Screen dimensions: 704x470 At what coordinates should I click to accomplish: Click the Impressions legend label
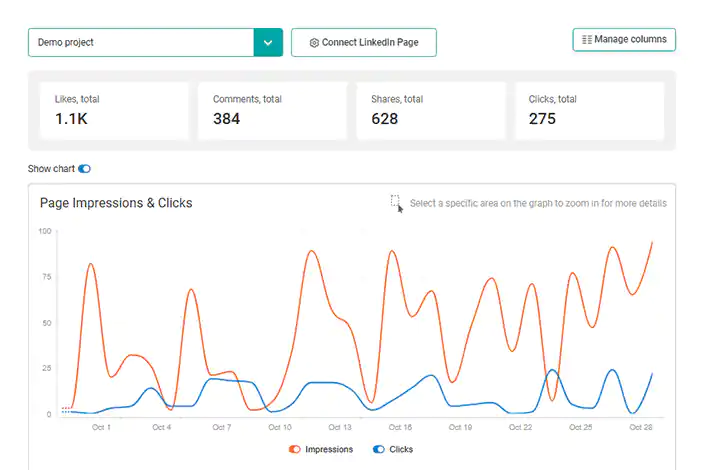click(329, 449)
